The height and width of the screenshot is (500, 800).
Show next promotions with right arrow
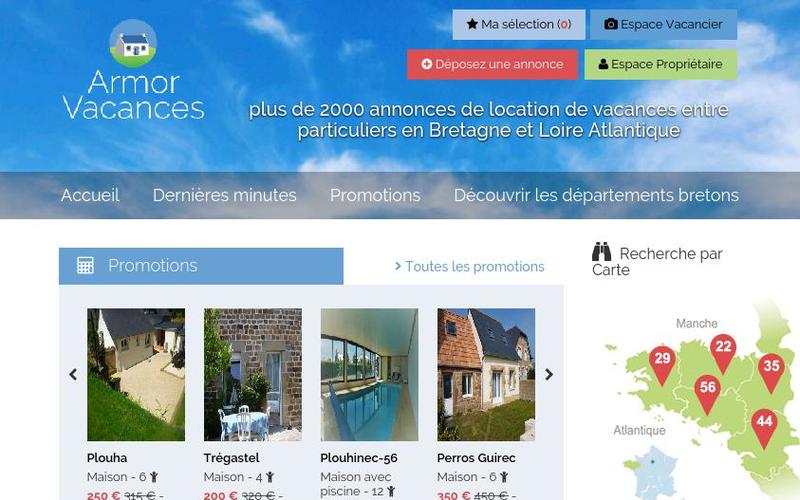coord(549,374)
